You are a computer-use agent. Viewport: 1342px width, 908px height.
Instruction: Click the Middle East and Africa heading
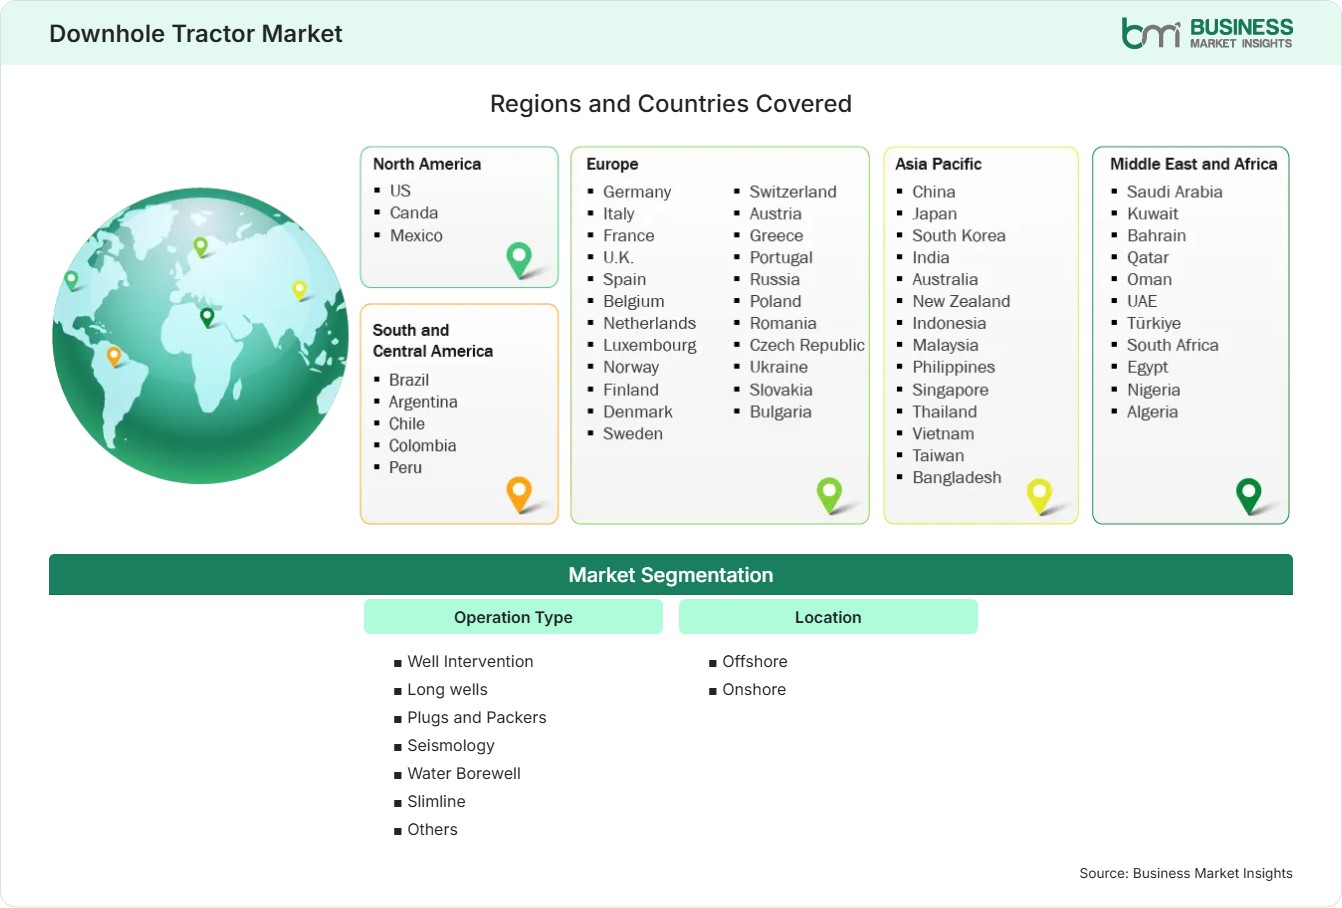tap(1194, 164)
